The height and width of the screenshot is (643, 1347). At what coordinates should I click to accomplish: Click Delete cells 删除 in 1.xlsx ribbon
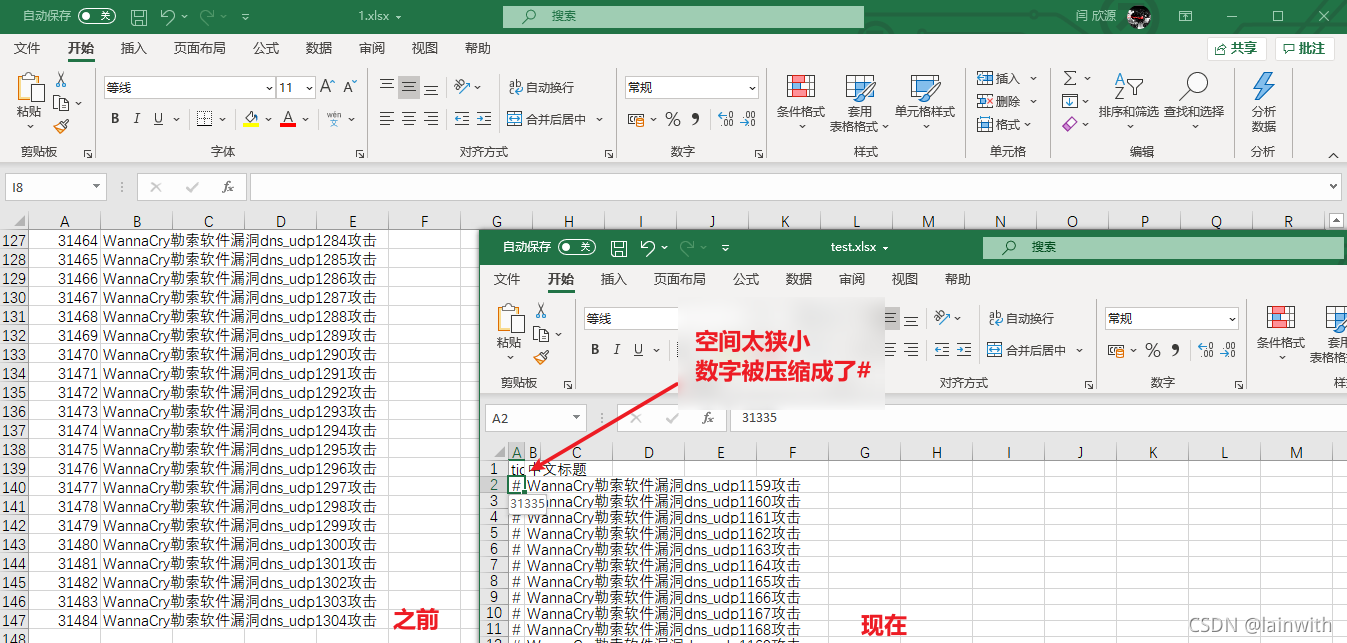click(1007, 101)
